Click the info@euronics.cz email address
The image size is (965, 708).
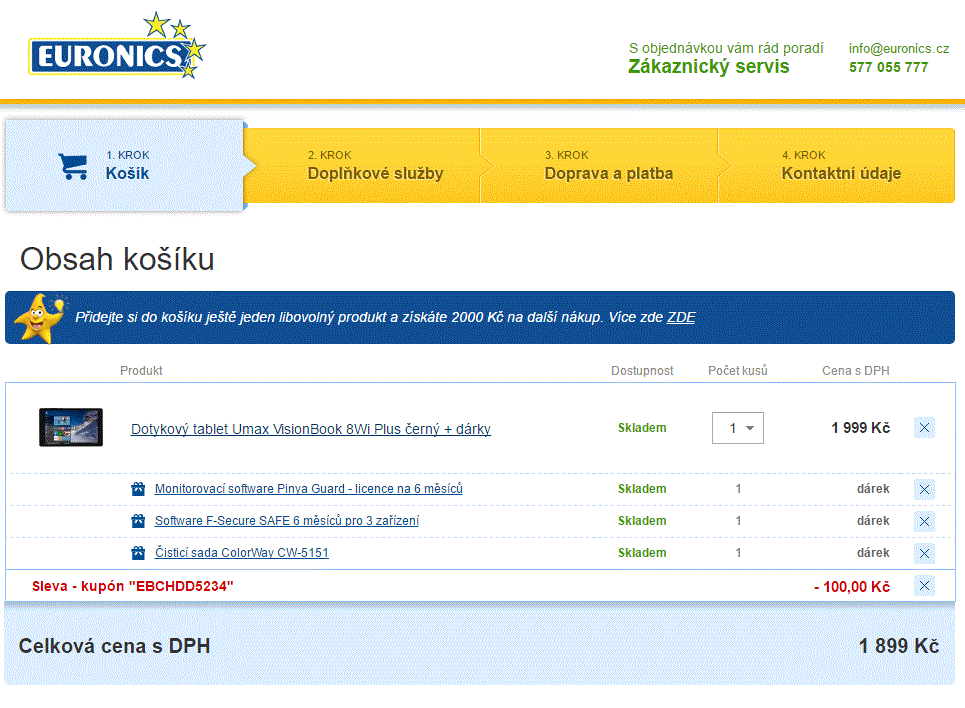(899, 49)
